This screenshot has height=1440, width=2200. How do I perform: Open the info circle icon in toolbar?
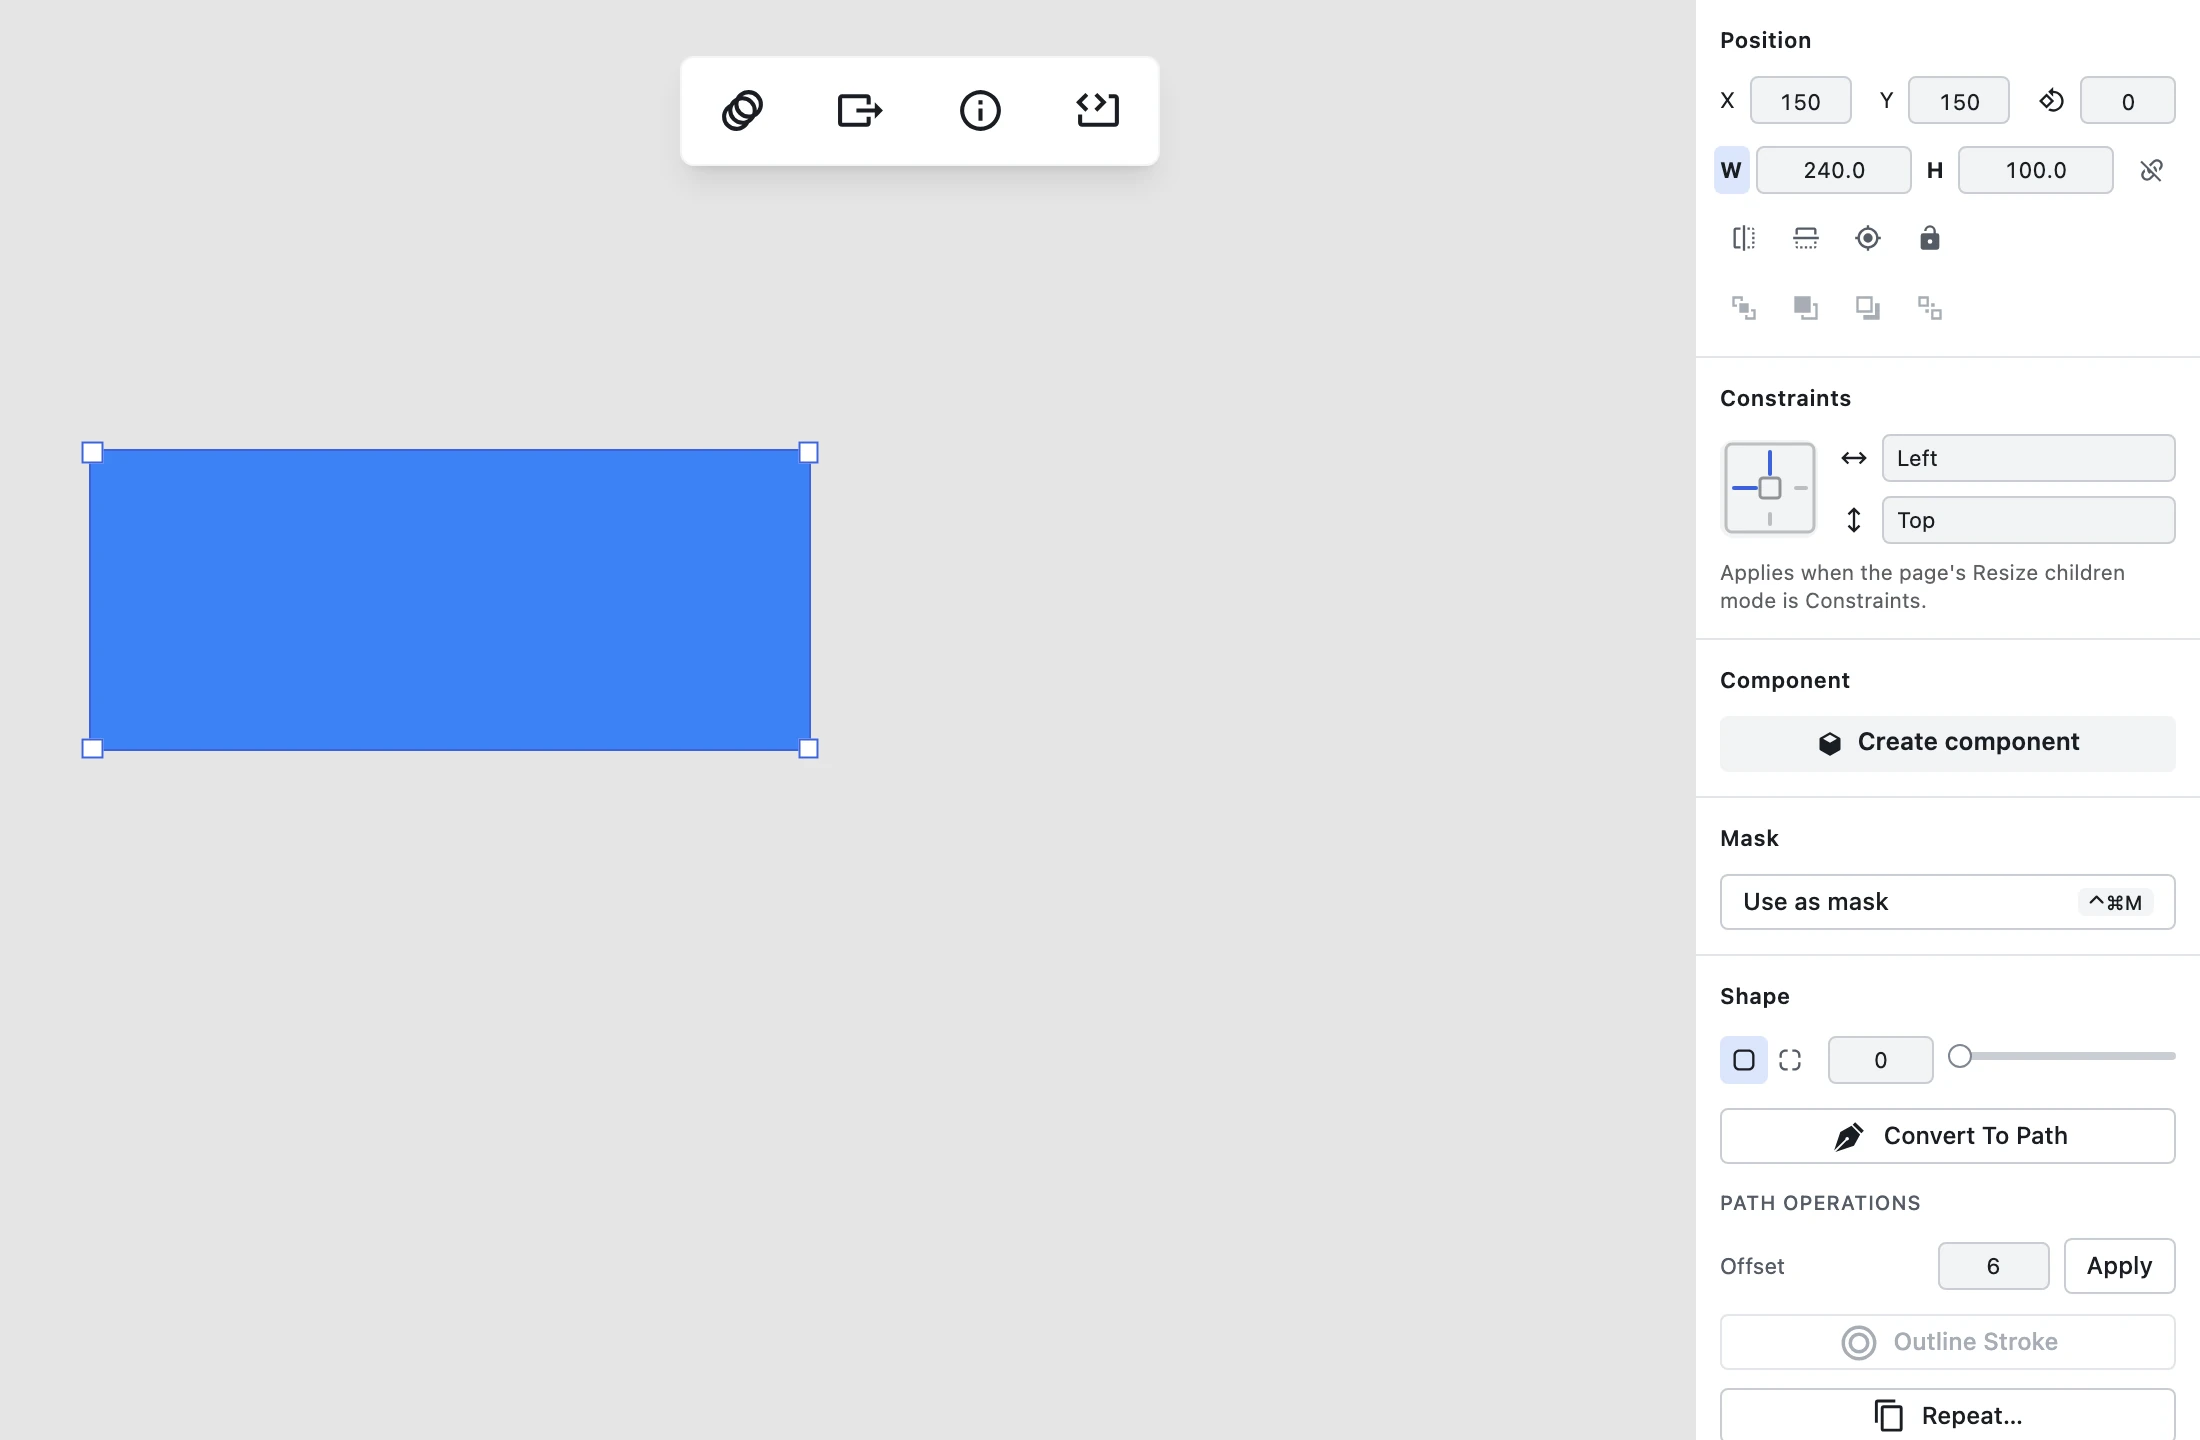[980, 110]
